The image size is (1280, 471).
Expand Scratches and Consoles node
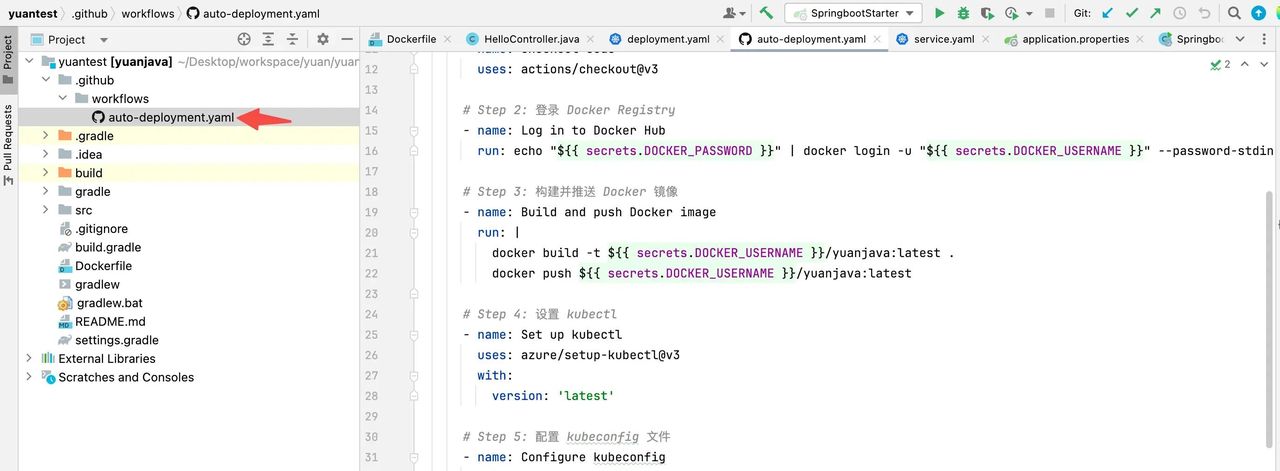click(30, 377)
